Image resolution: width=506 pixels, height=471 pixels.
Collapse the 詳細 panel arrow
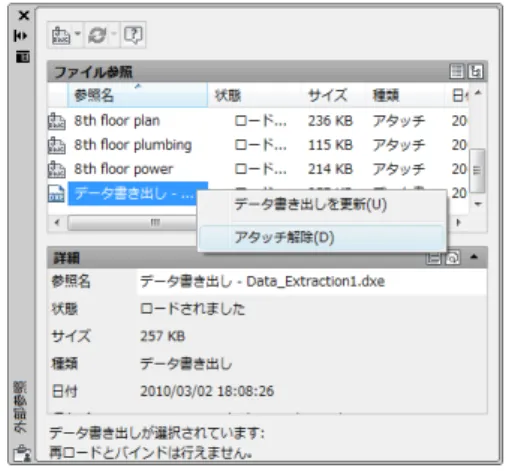(474, 257)
